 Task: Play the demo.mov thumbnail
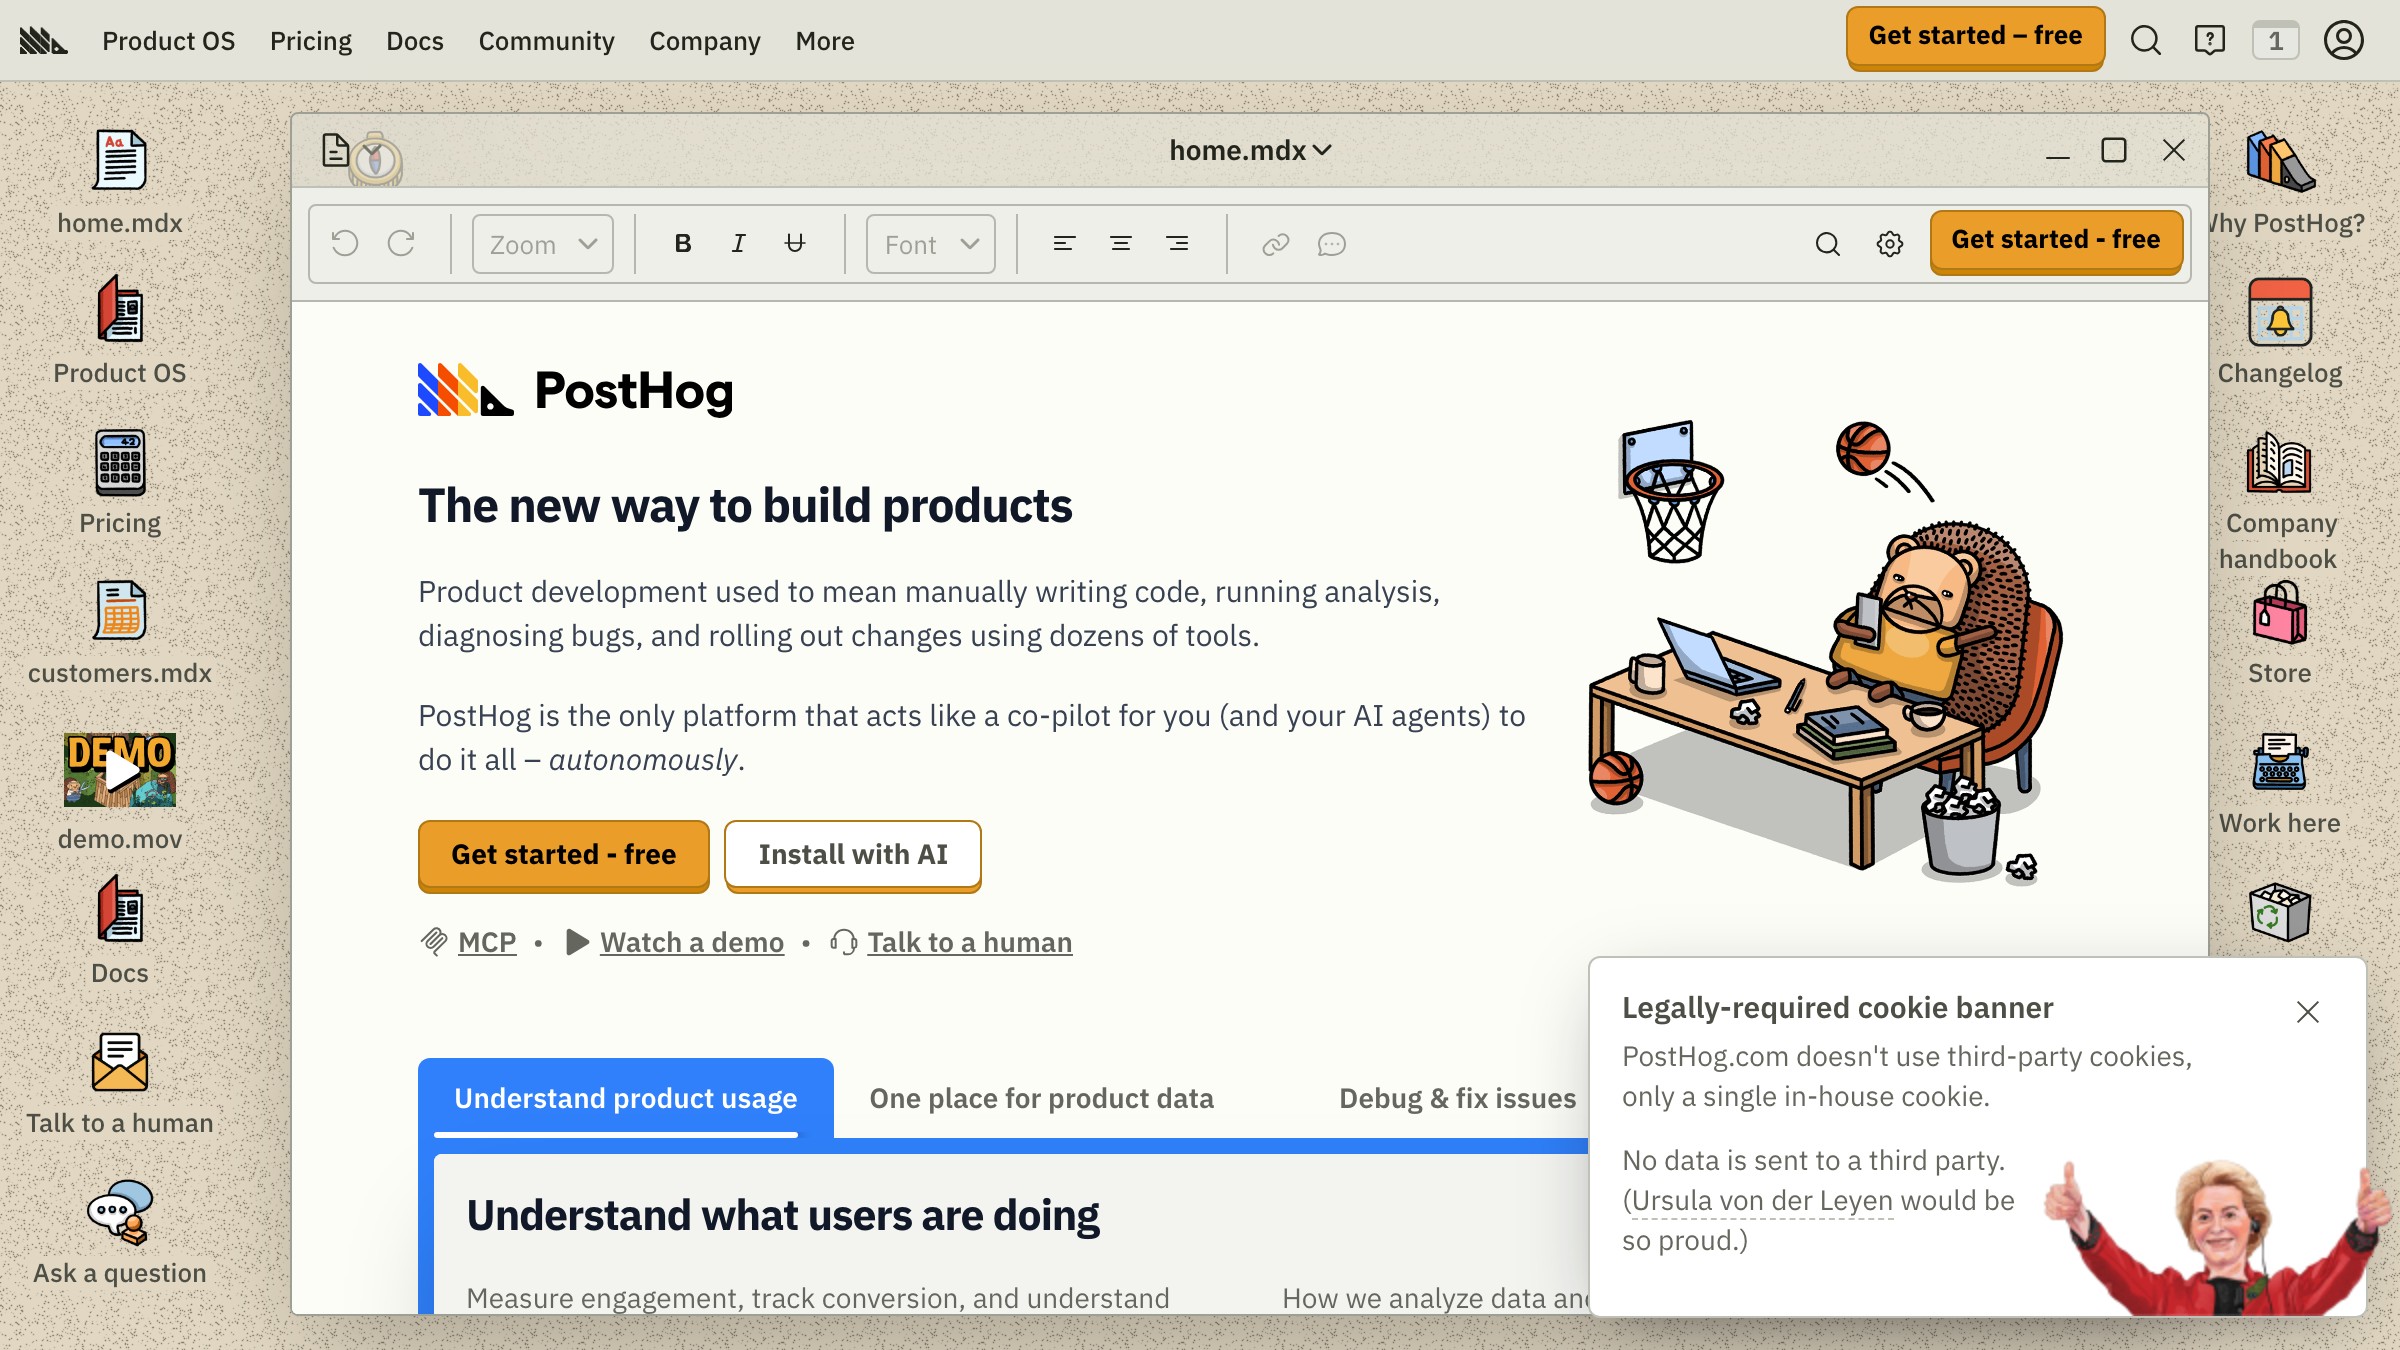coord(120,770)
